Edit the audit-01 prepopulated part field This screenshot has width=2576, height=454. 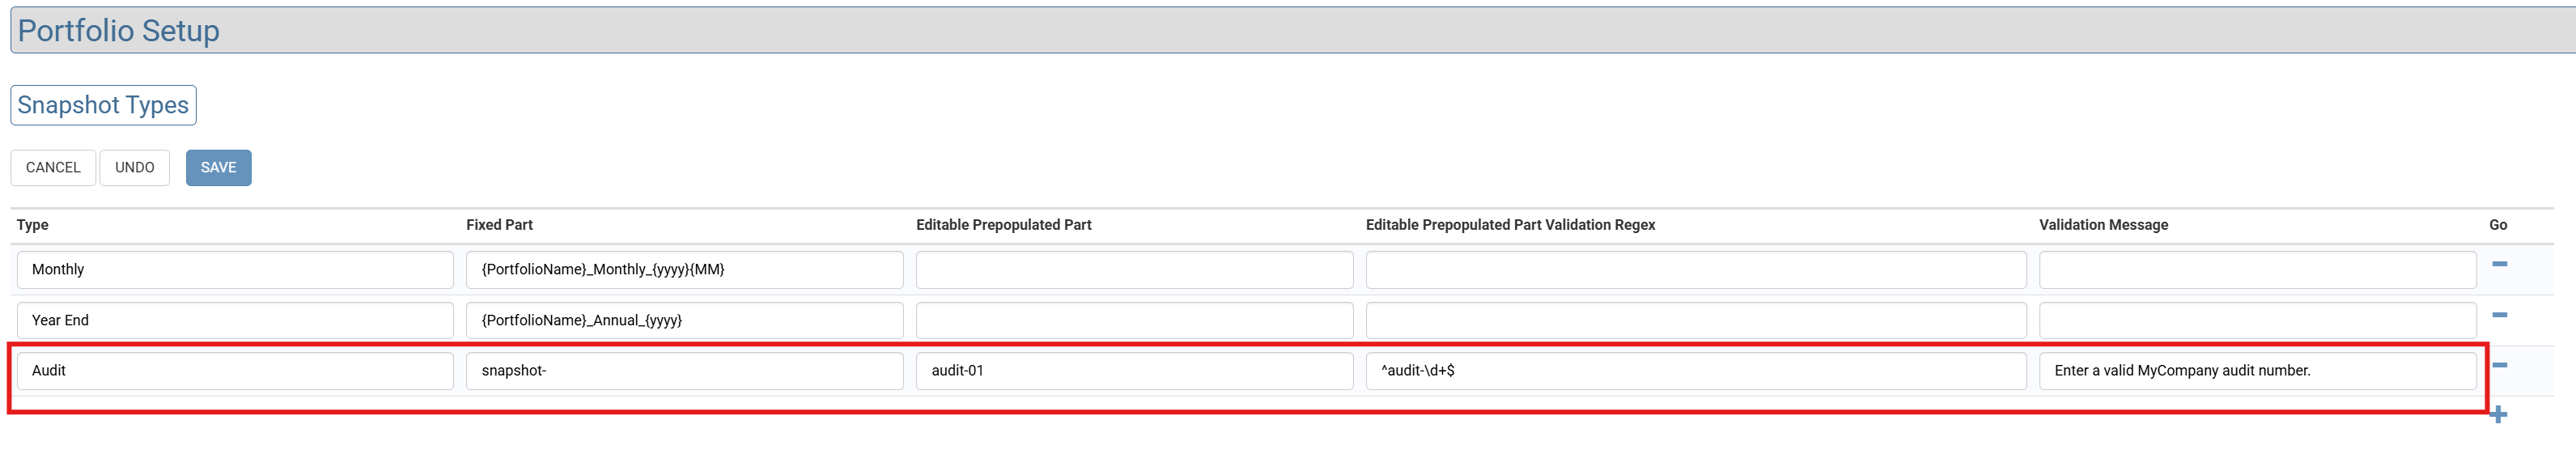[1134, 371]
